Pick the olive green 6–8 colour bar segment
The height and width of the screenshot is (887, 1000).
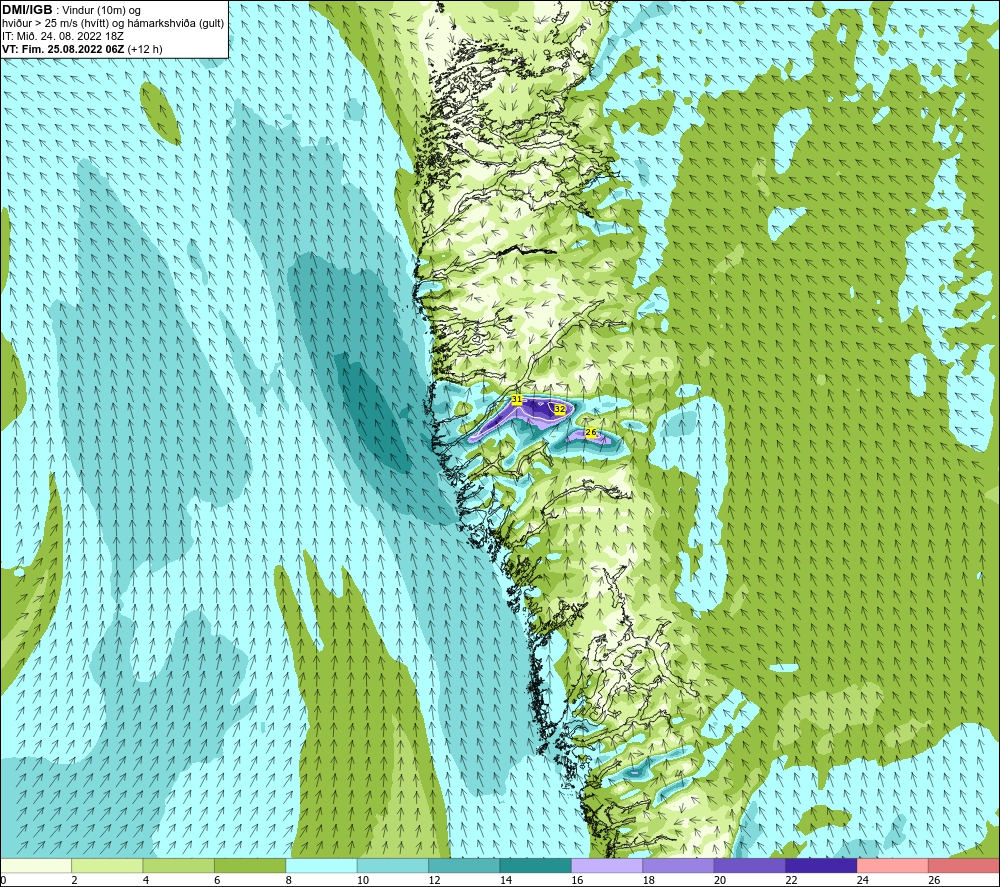250,866
